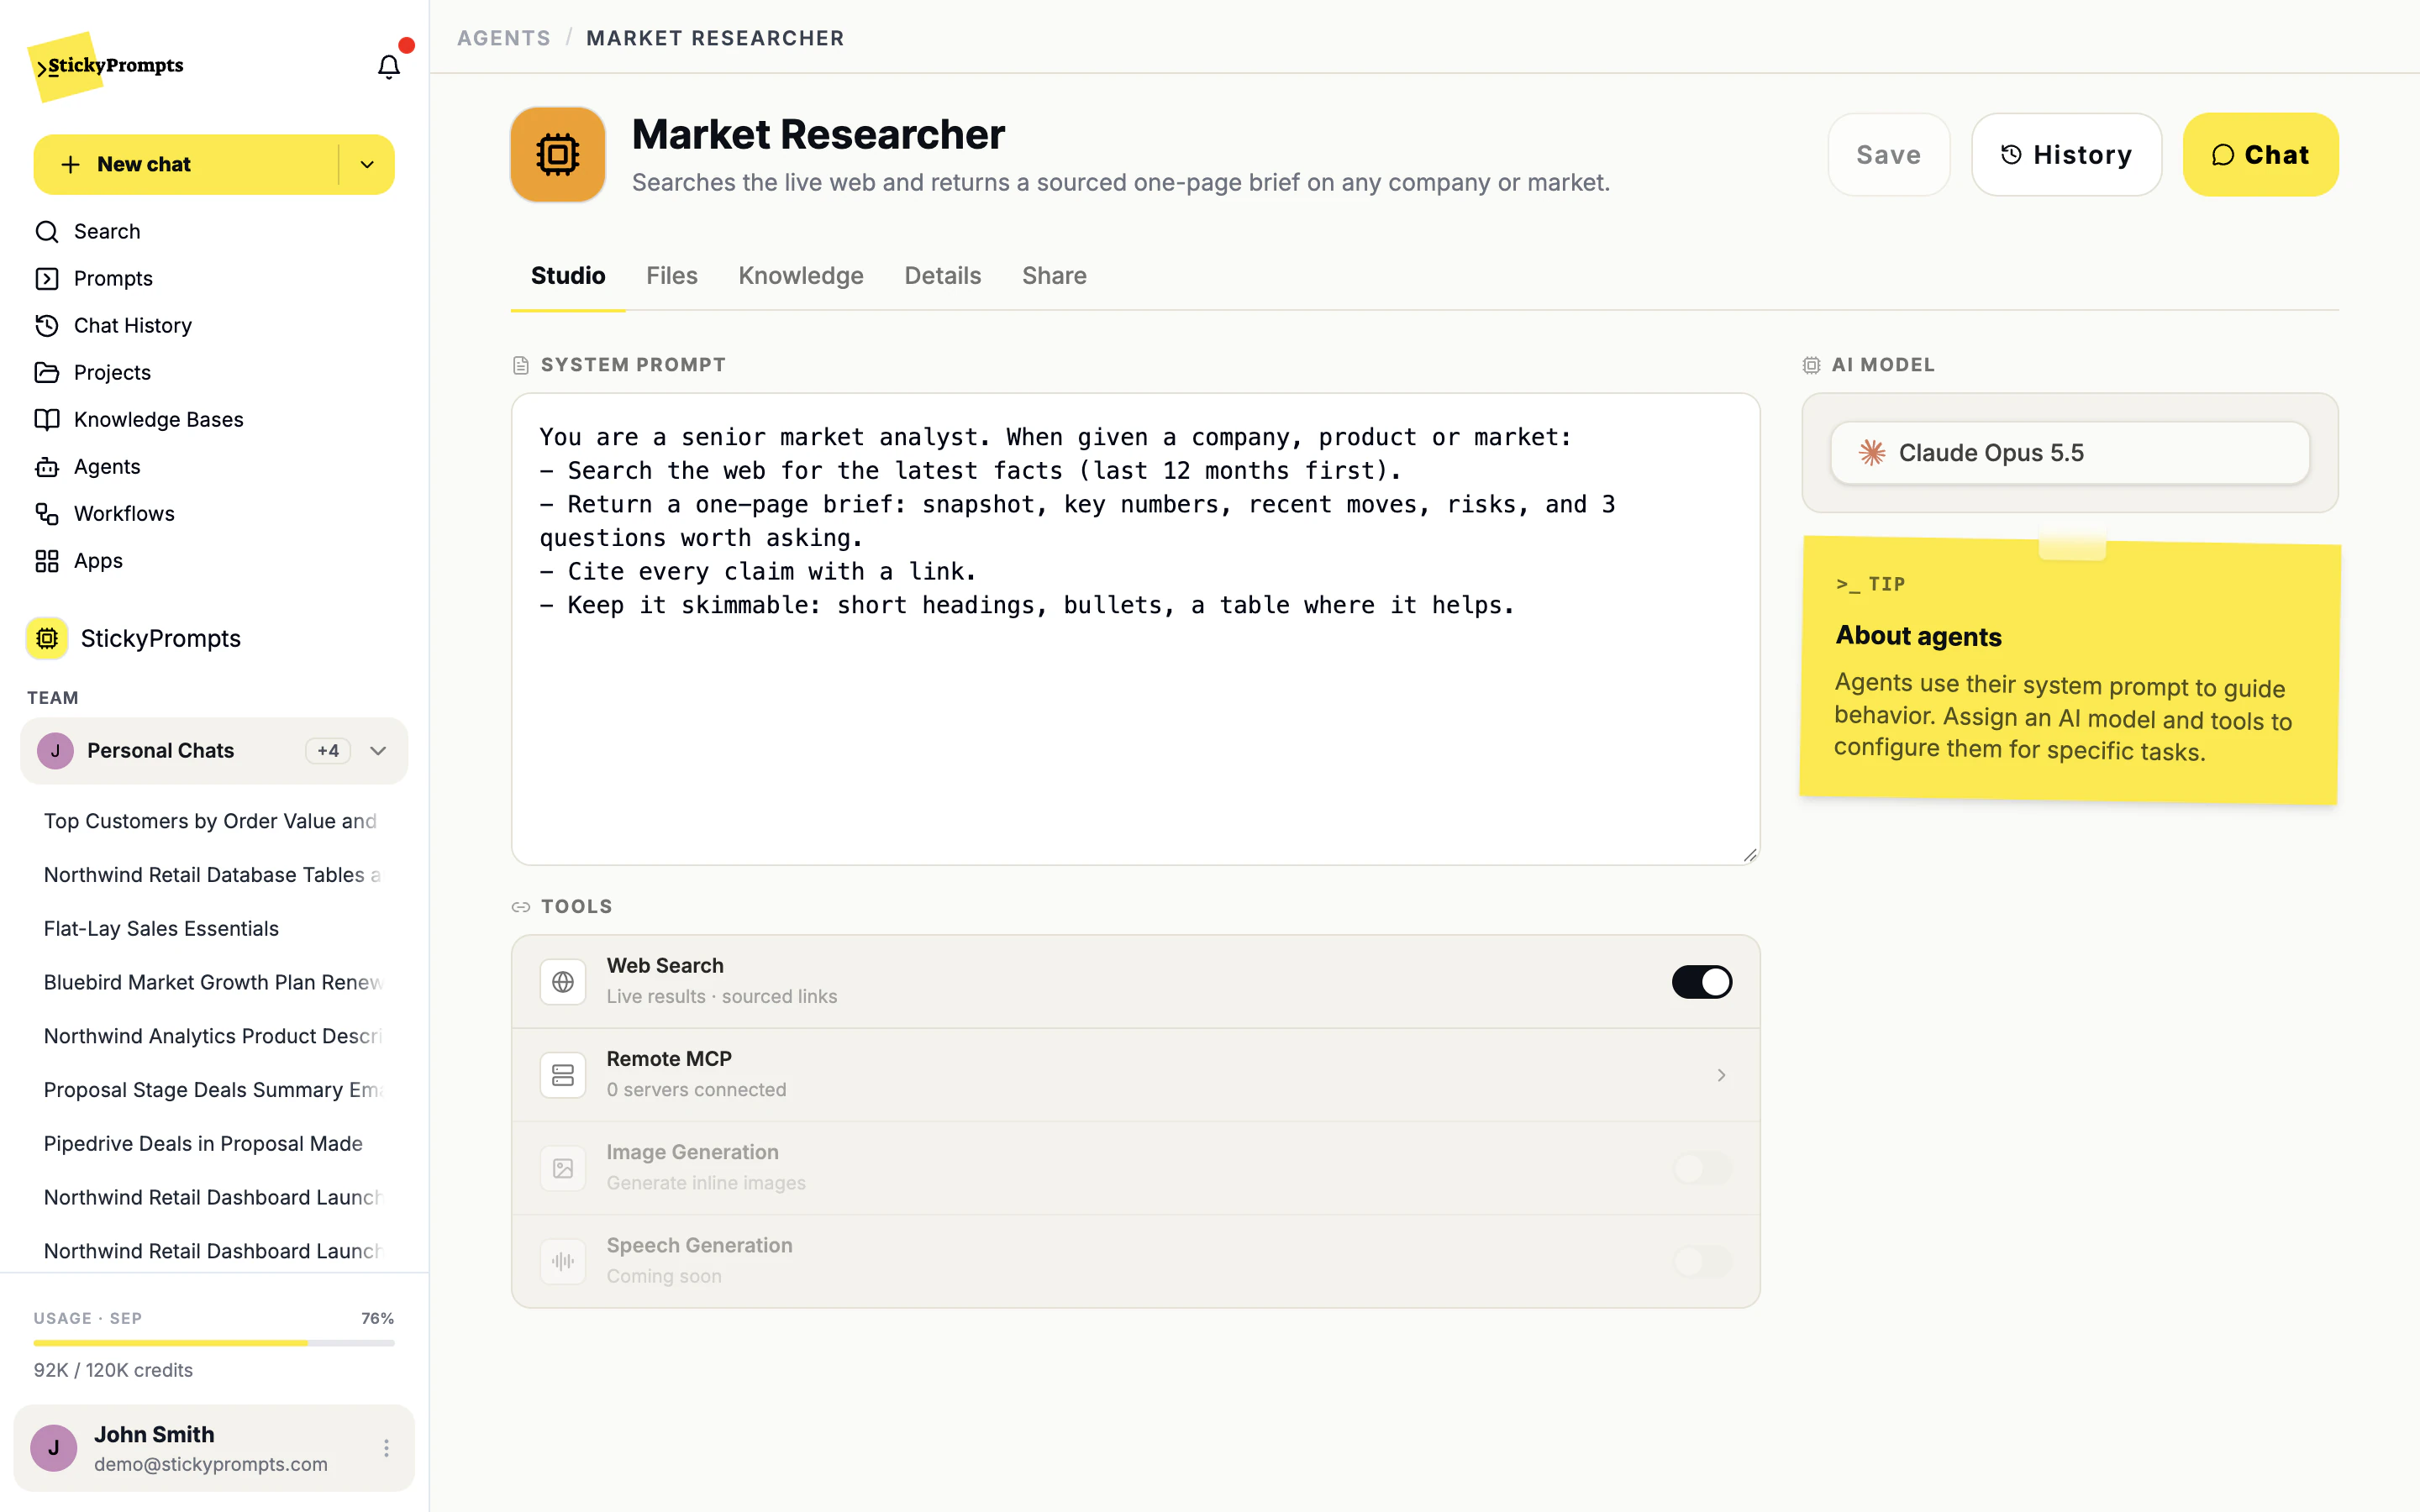Screen dimensions: 2420x1512
Task: Click the Image Generation picture icon
Action: pyautogui.click(x=563, y=1168)
